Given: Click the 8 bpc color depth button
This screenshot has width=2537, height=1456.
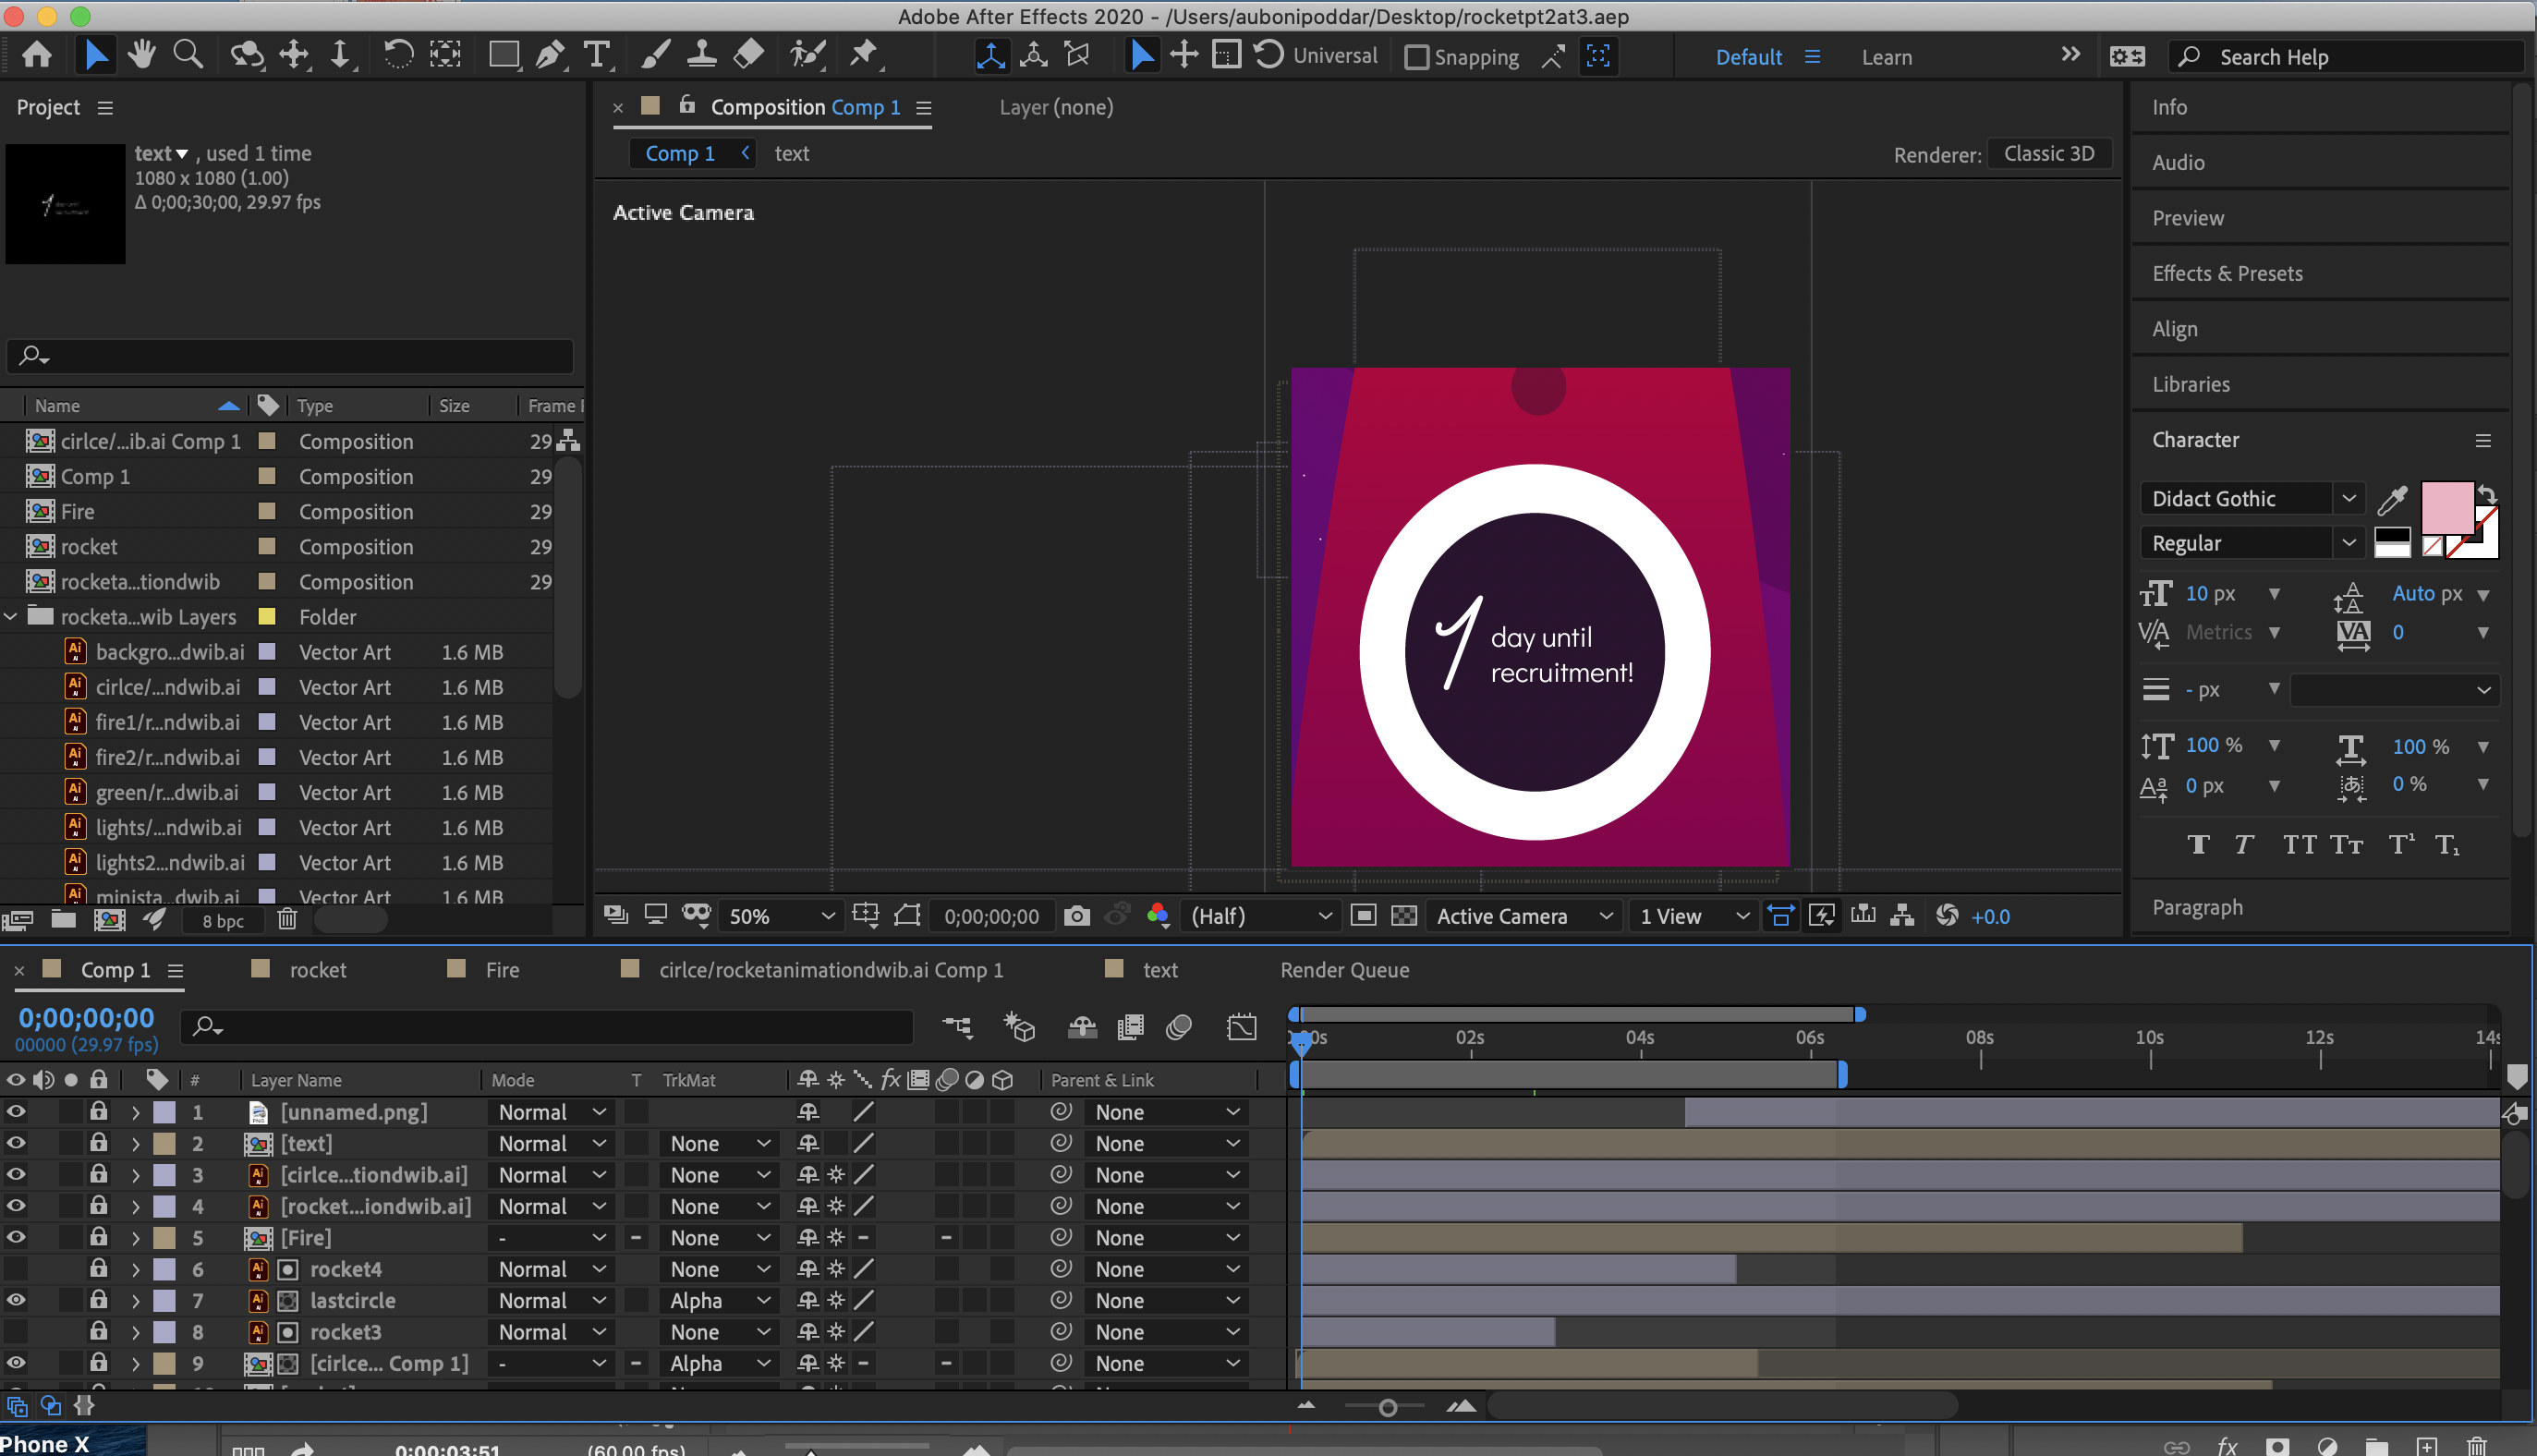Looking at the screenshot, I should pos(223,920).
